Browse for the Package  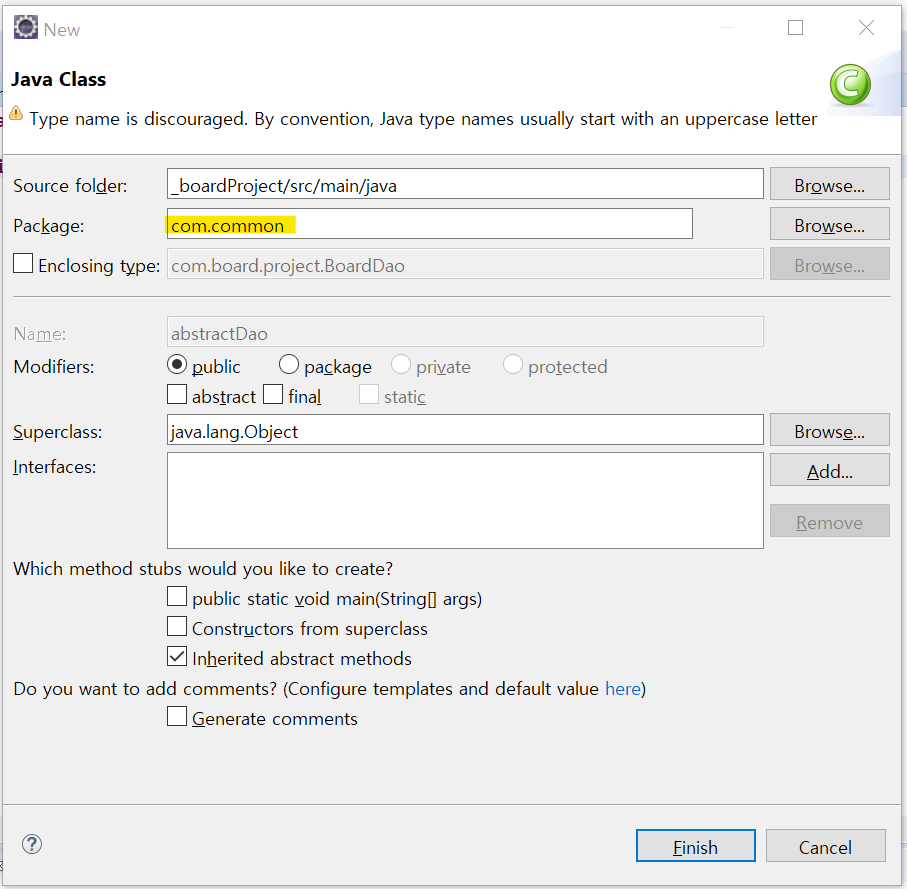point(829,224)
